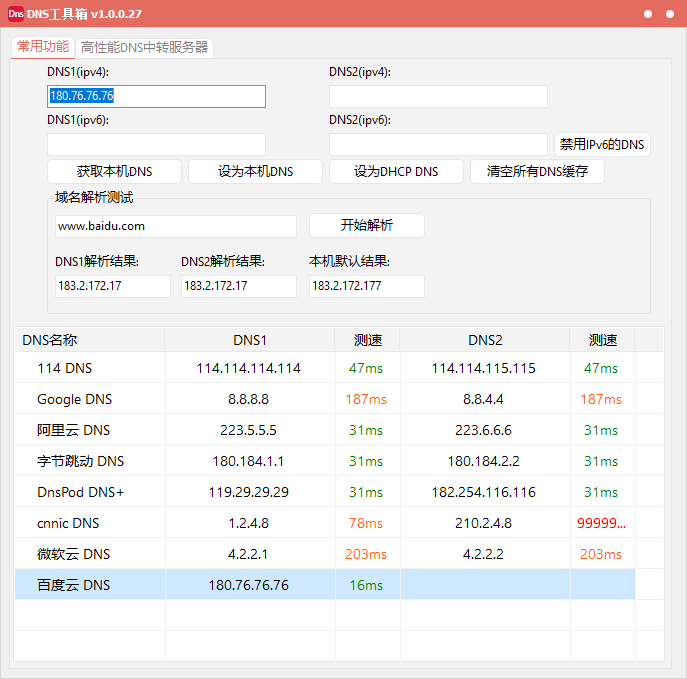The image size is (687, 679).
Task: Click the 清空所有DNS缓存 button
Action: 537,171
